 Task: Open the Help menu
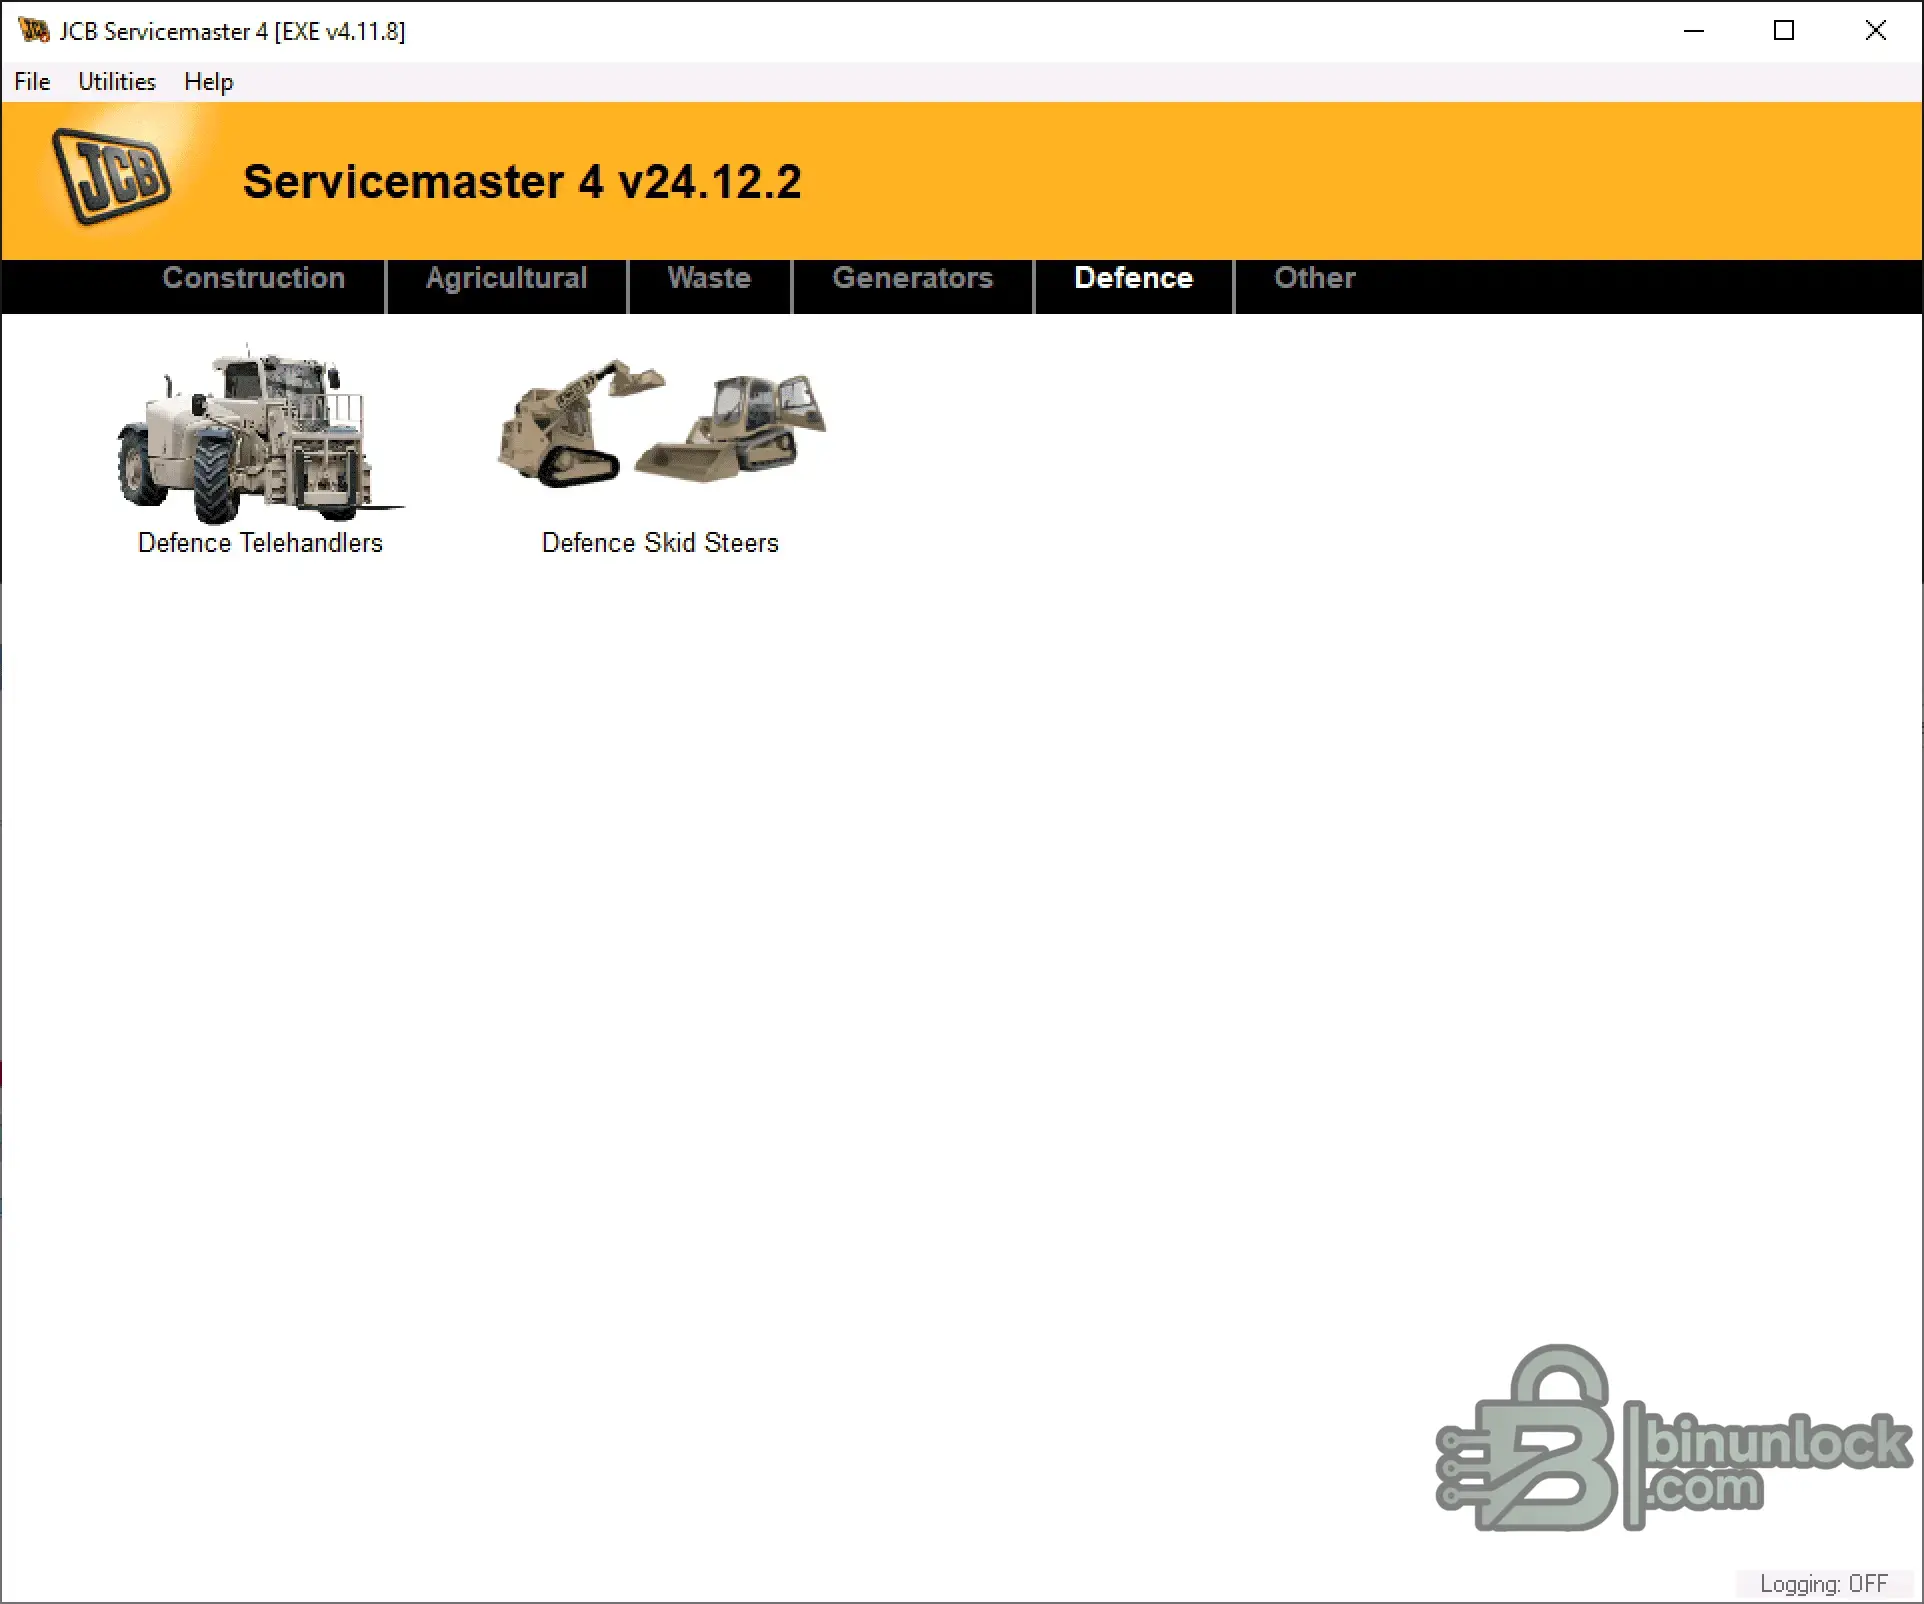[209, 82]
